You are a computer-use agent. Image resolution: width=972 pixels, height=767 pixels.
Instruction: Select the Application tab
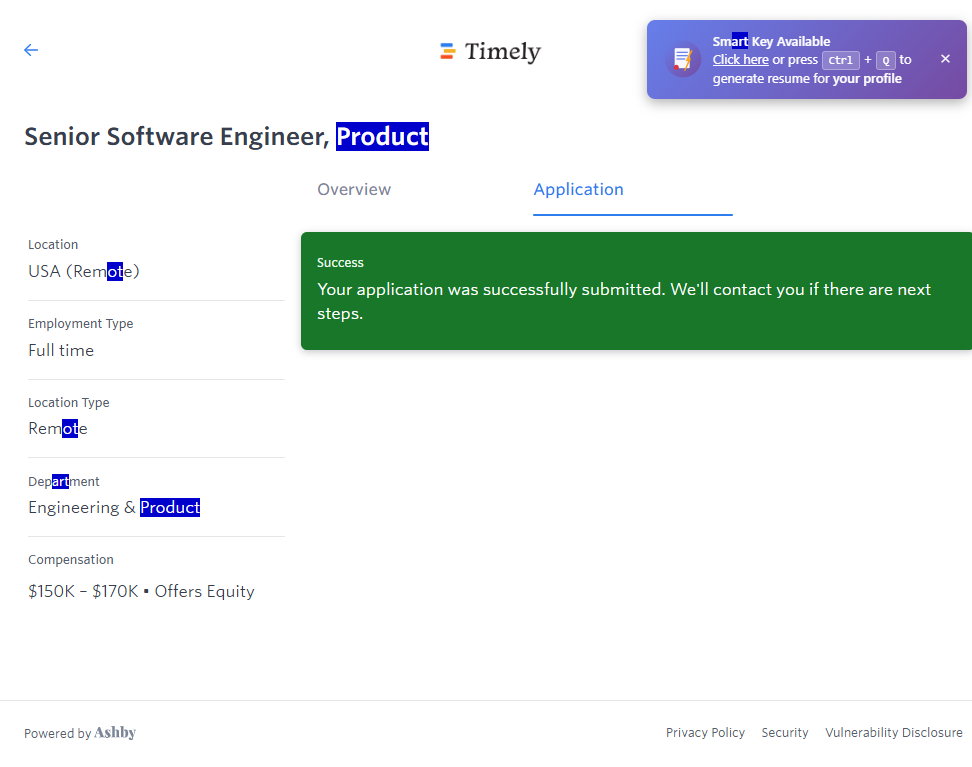[x=578, y=190]
